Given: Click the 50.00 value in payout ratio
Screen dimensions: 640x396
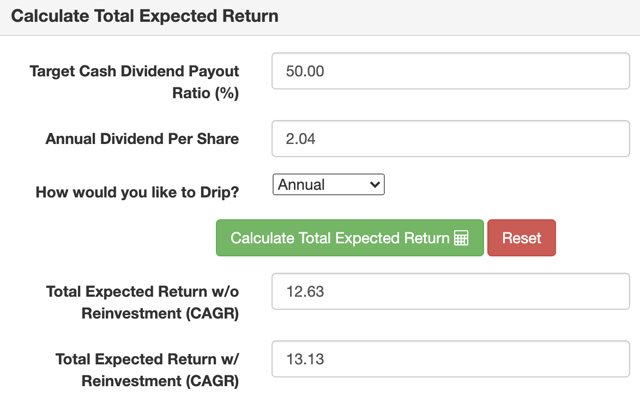Looking at the screenshot, I should [305, 71].
